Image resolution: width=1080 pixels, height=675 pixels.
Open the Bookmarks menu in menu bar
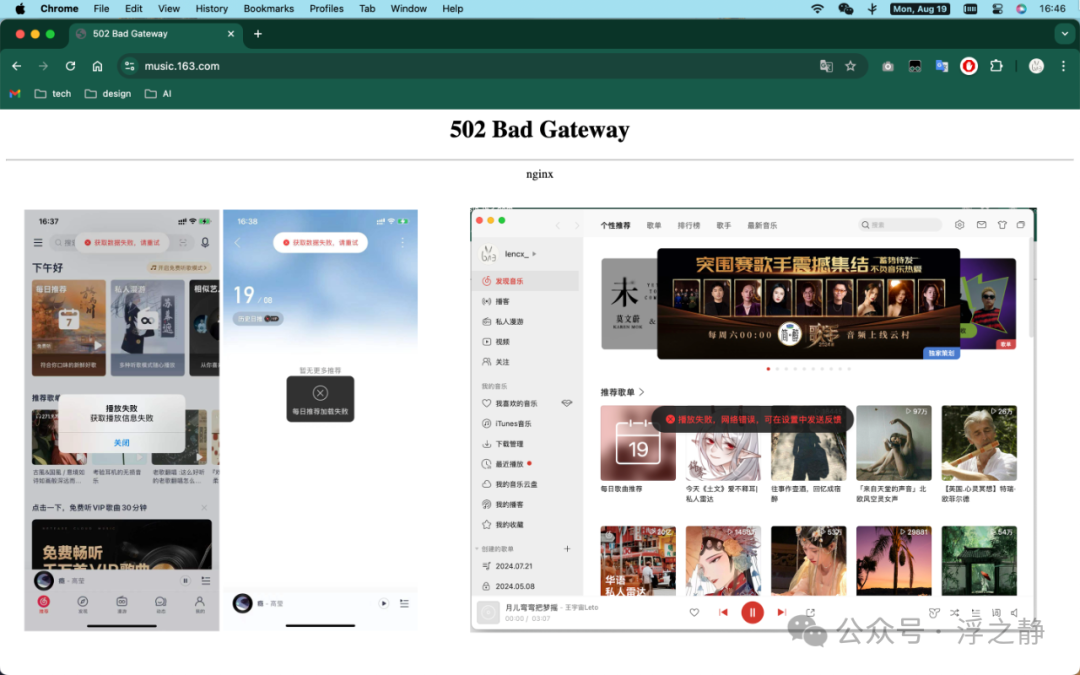(269, 8)
